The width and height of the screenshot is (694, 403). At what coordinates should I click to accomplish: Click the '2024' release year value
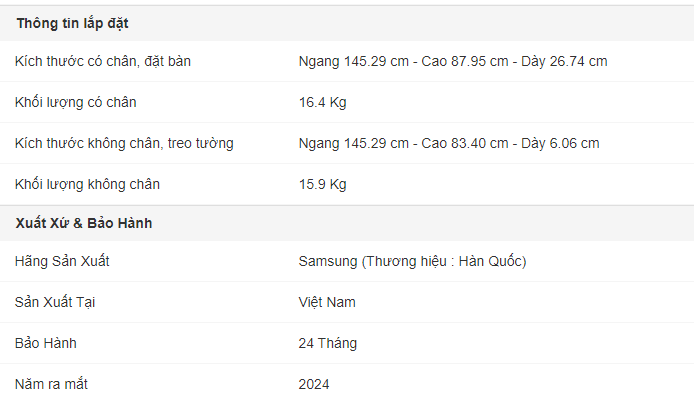click(x=314, y=384)
